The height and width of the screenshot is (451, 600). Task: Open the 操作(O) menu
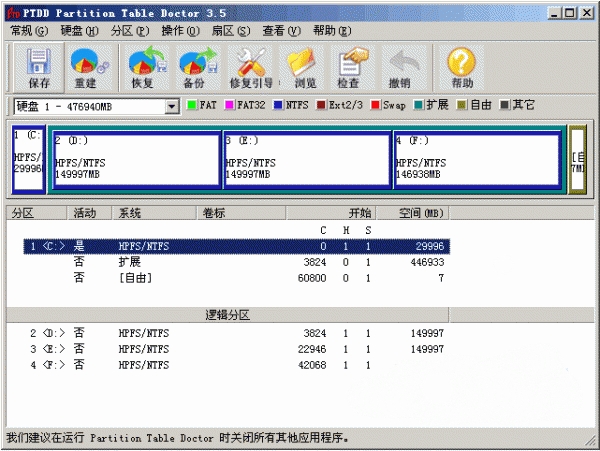point(180,31)
